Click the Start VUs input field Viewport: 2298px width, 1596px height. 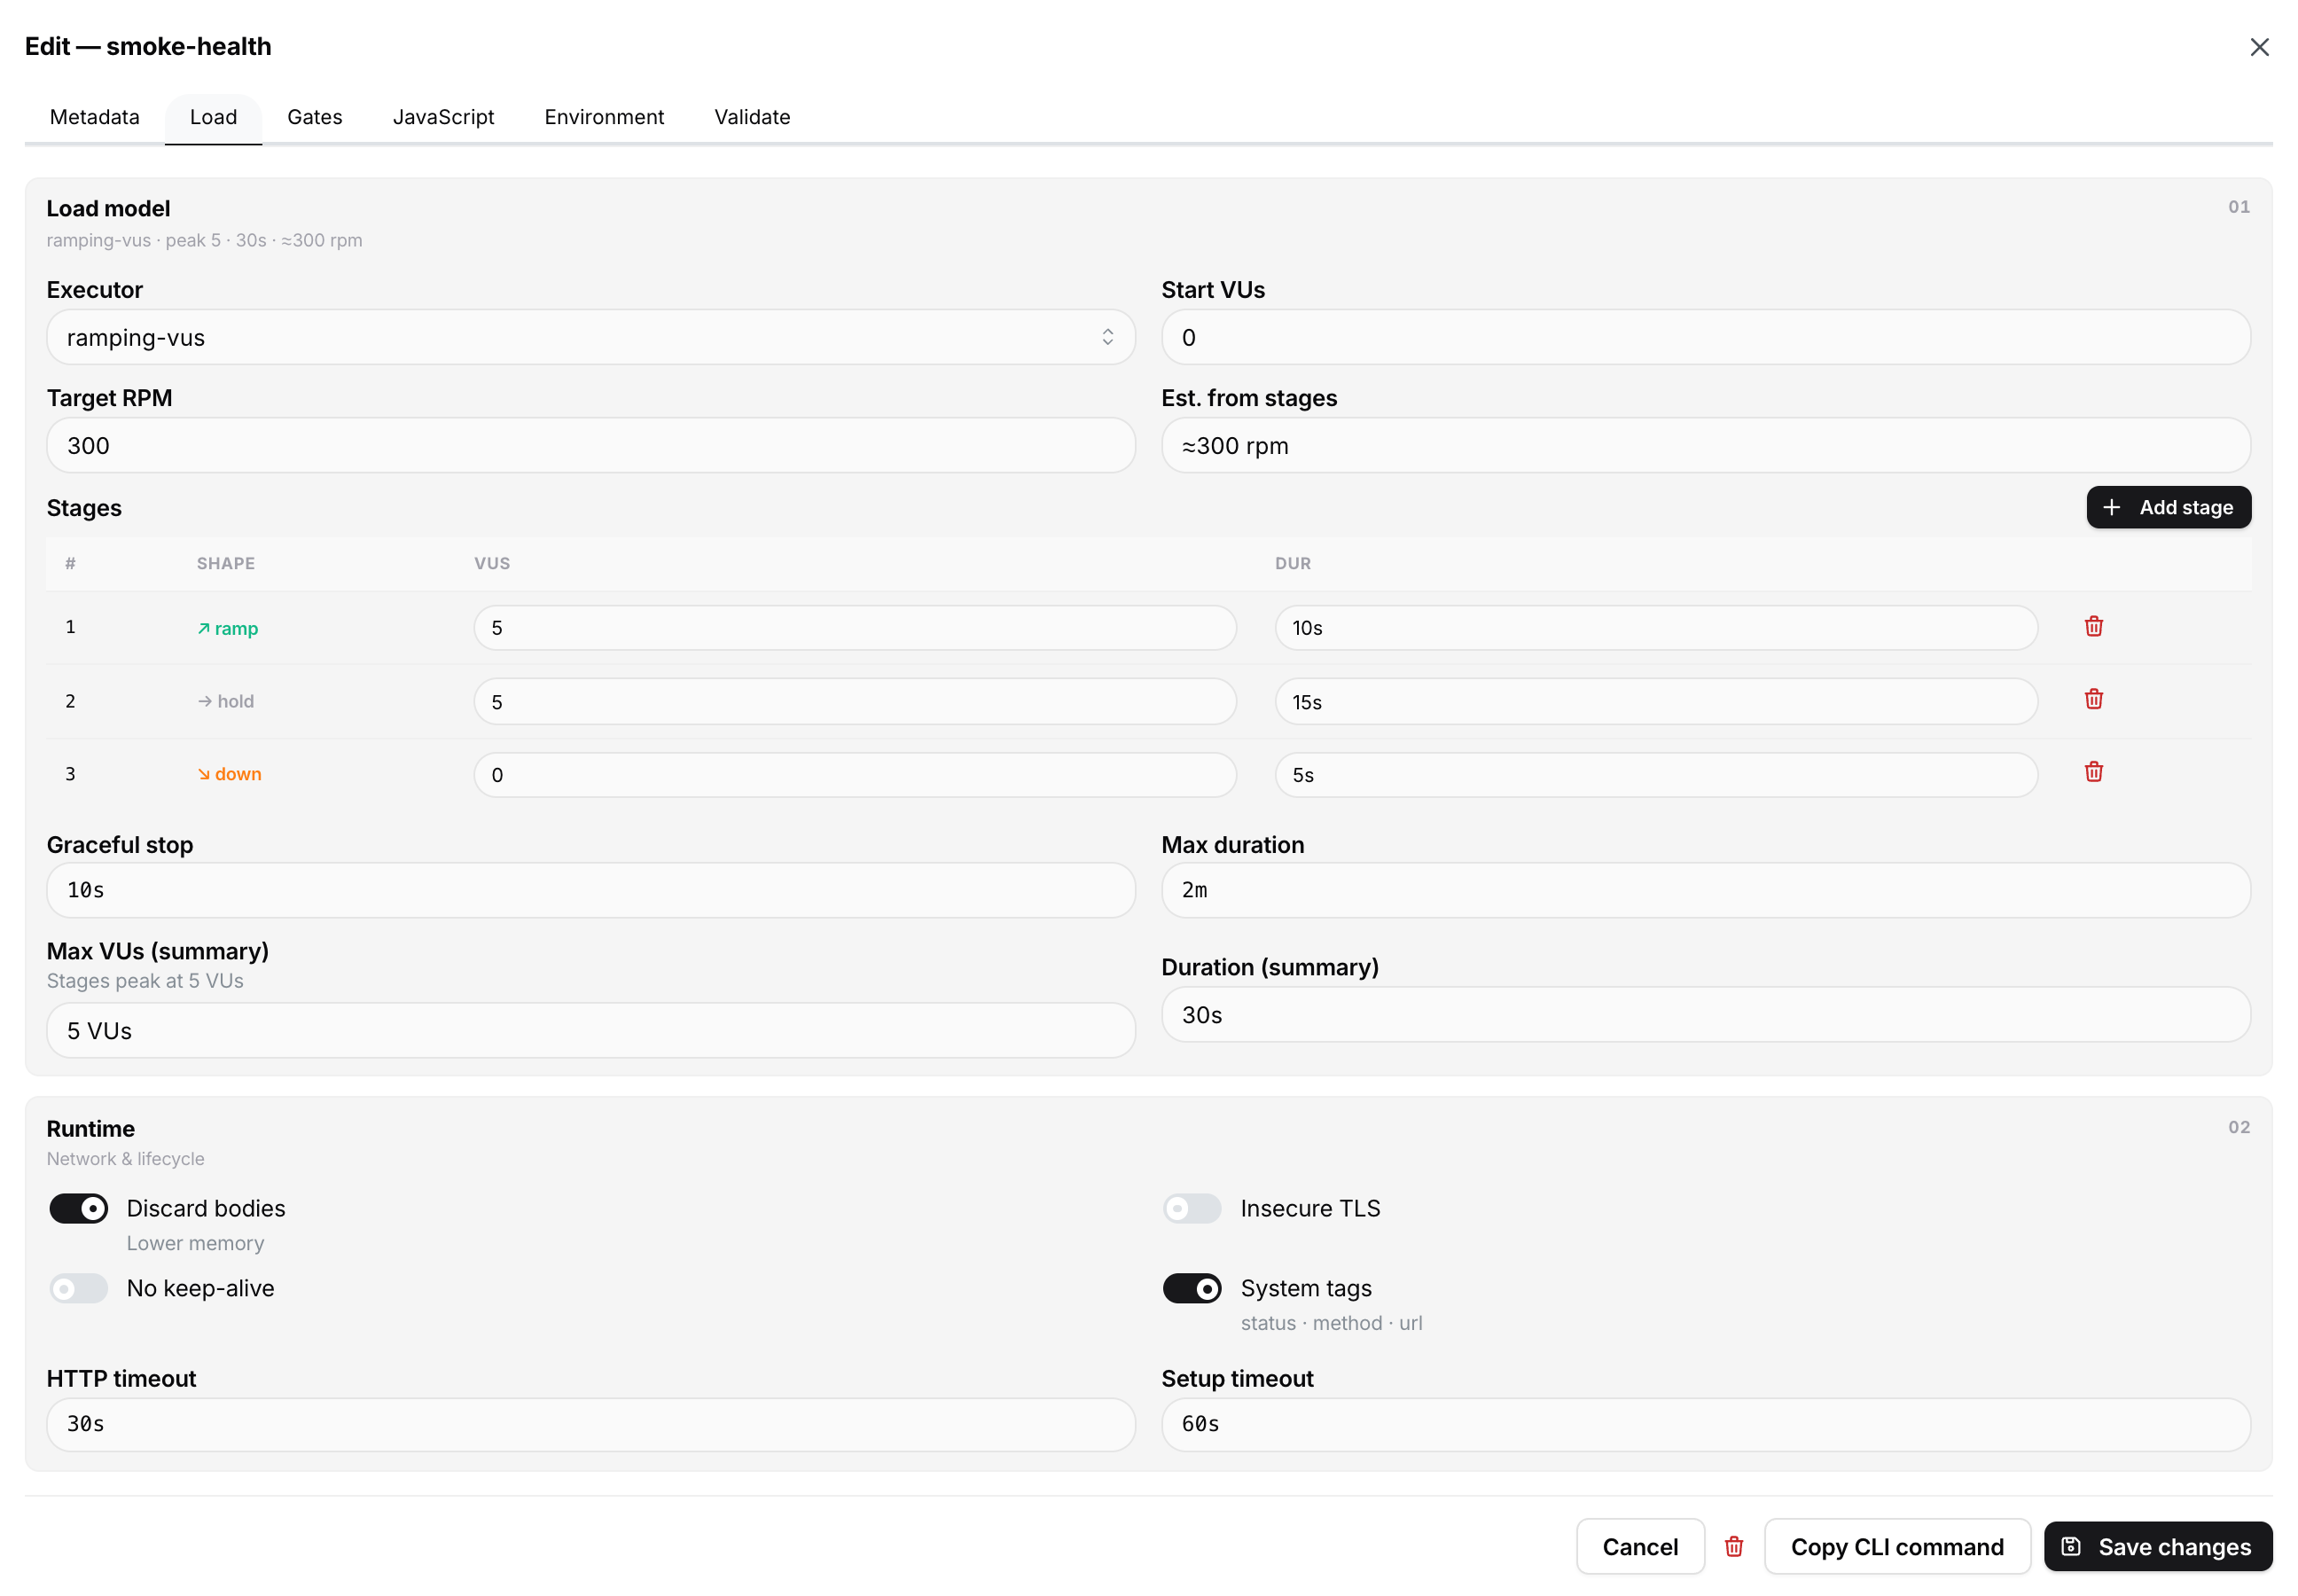tap(1706, 337)
